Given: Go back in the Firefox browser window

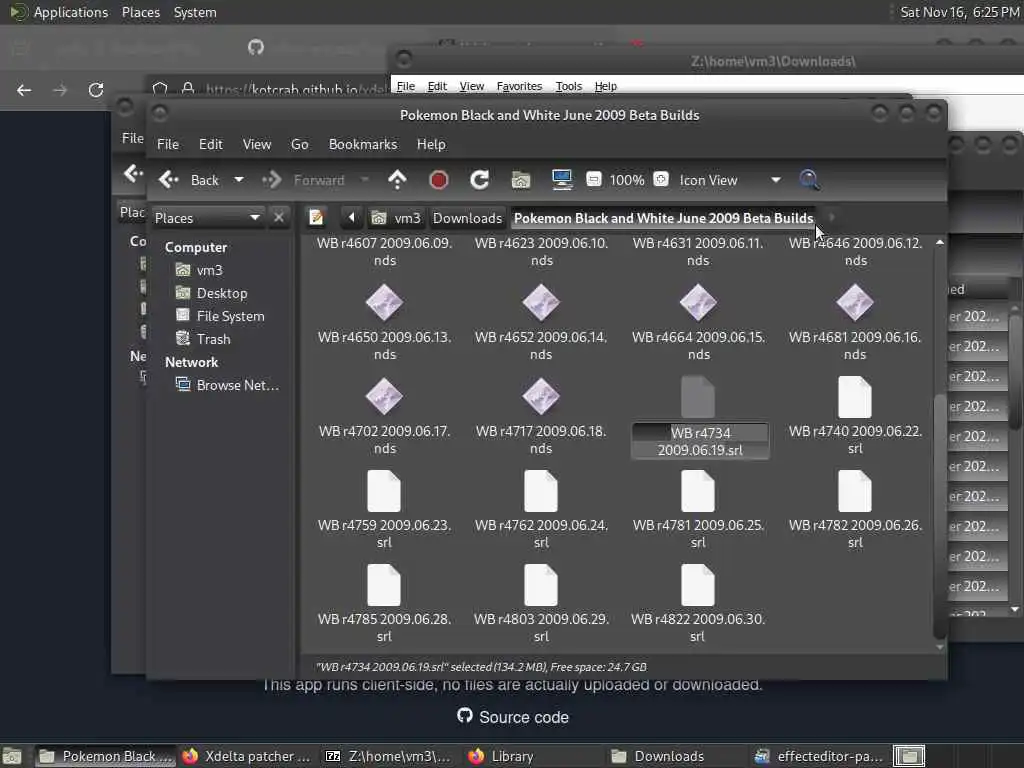Looking at the screenshot, I should tap(24, 90).
